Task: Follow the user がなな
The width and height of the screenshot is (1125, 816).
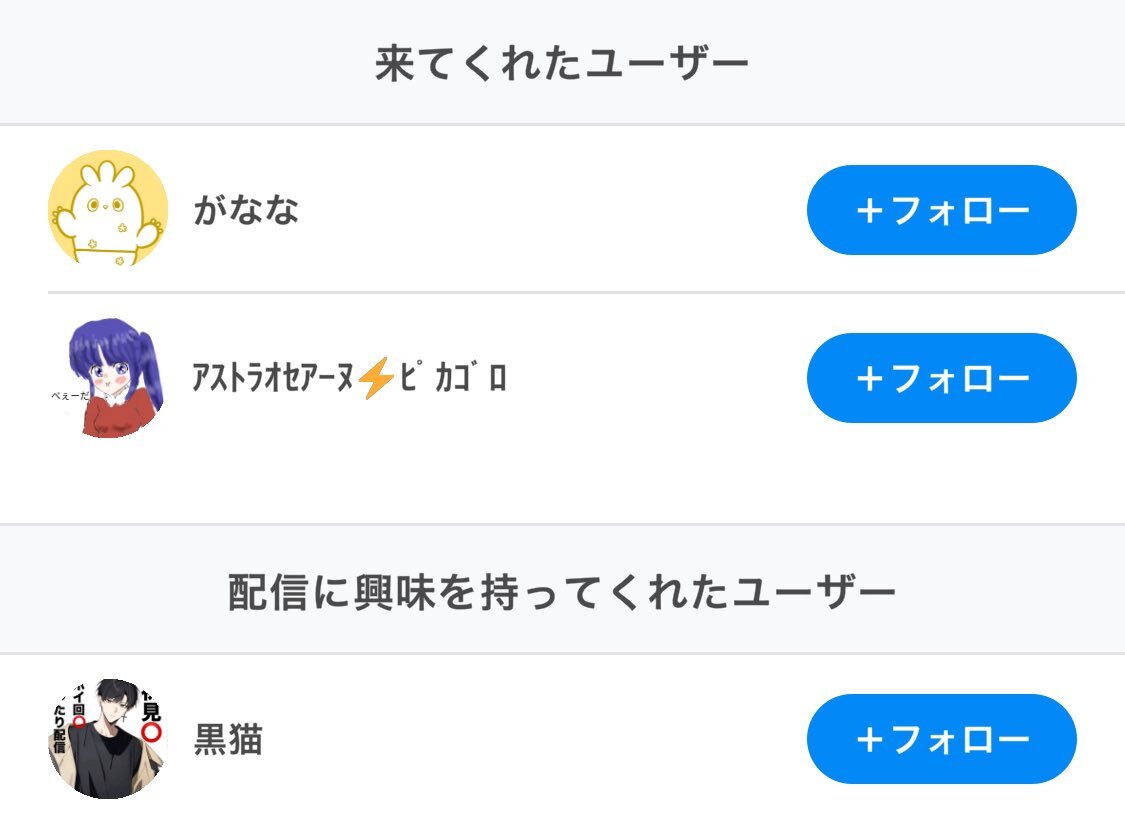Action: pos(941,210)
